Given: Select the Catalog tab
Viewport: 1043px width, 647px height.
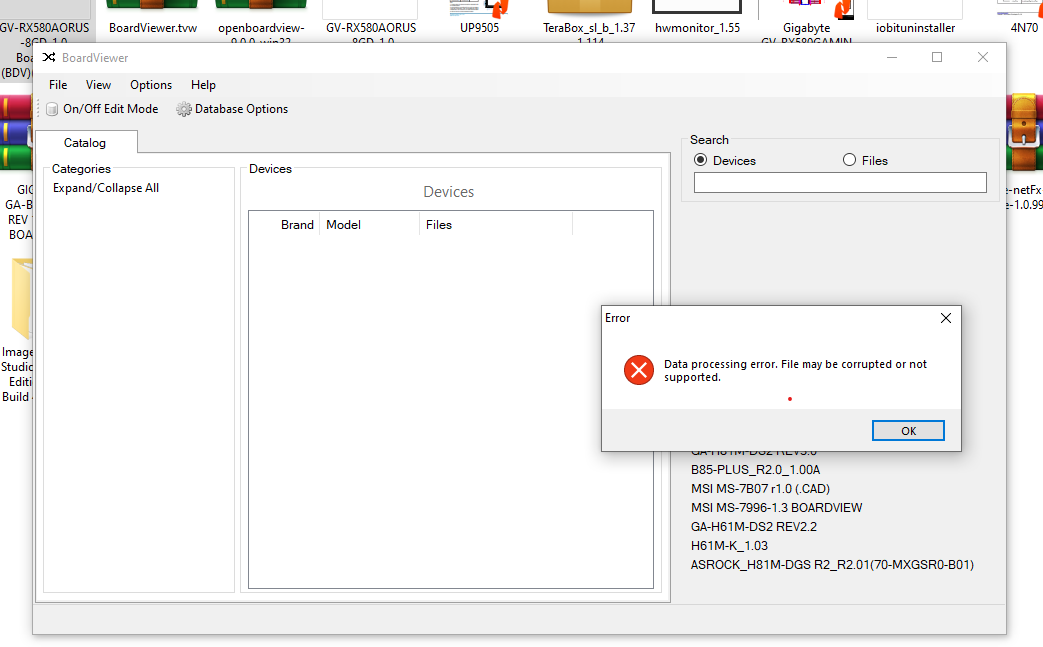Looking at the screenshot, I should coord(85,142).
